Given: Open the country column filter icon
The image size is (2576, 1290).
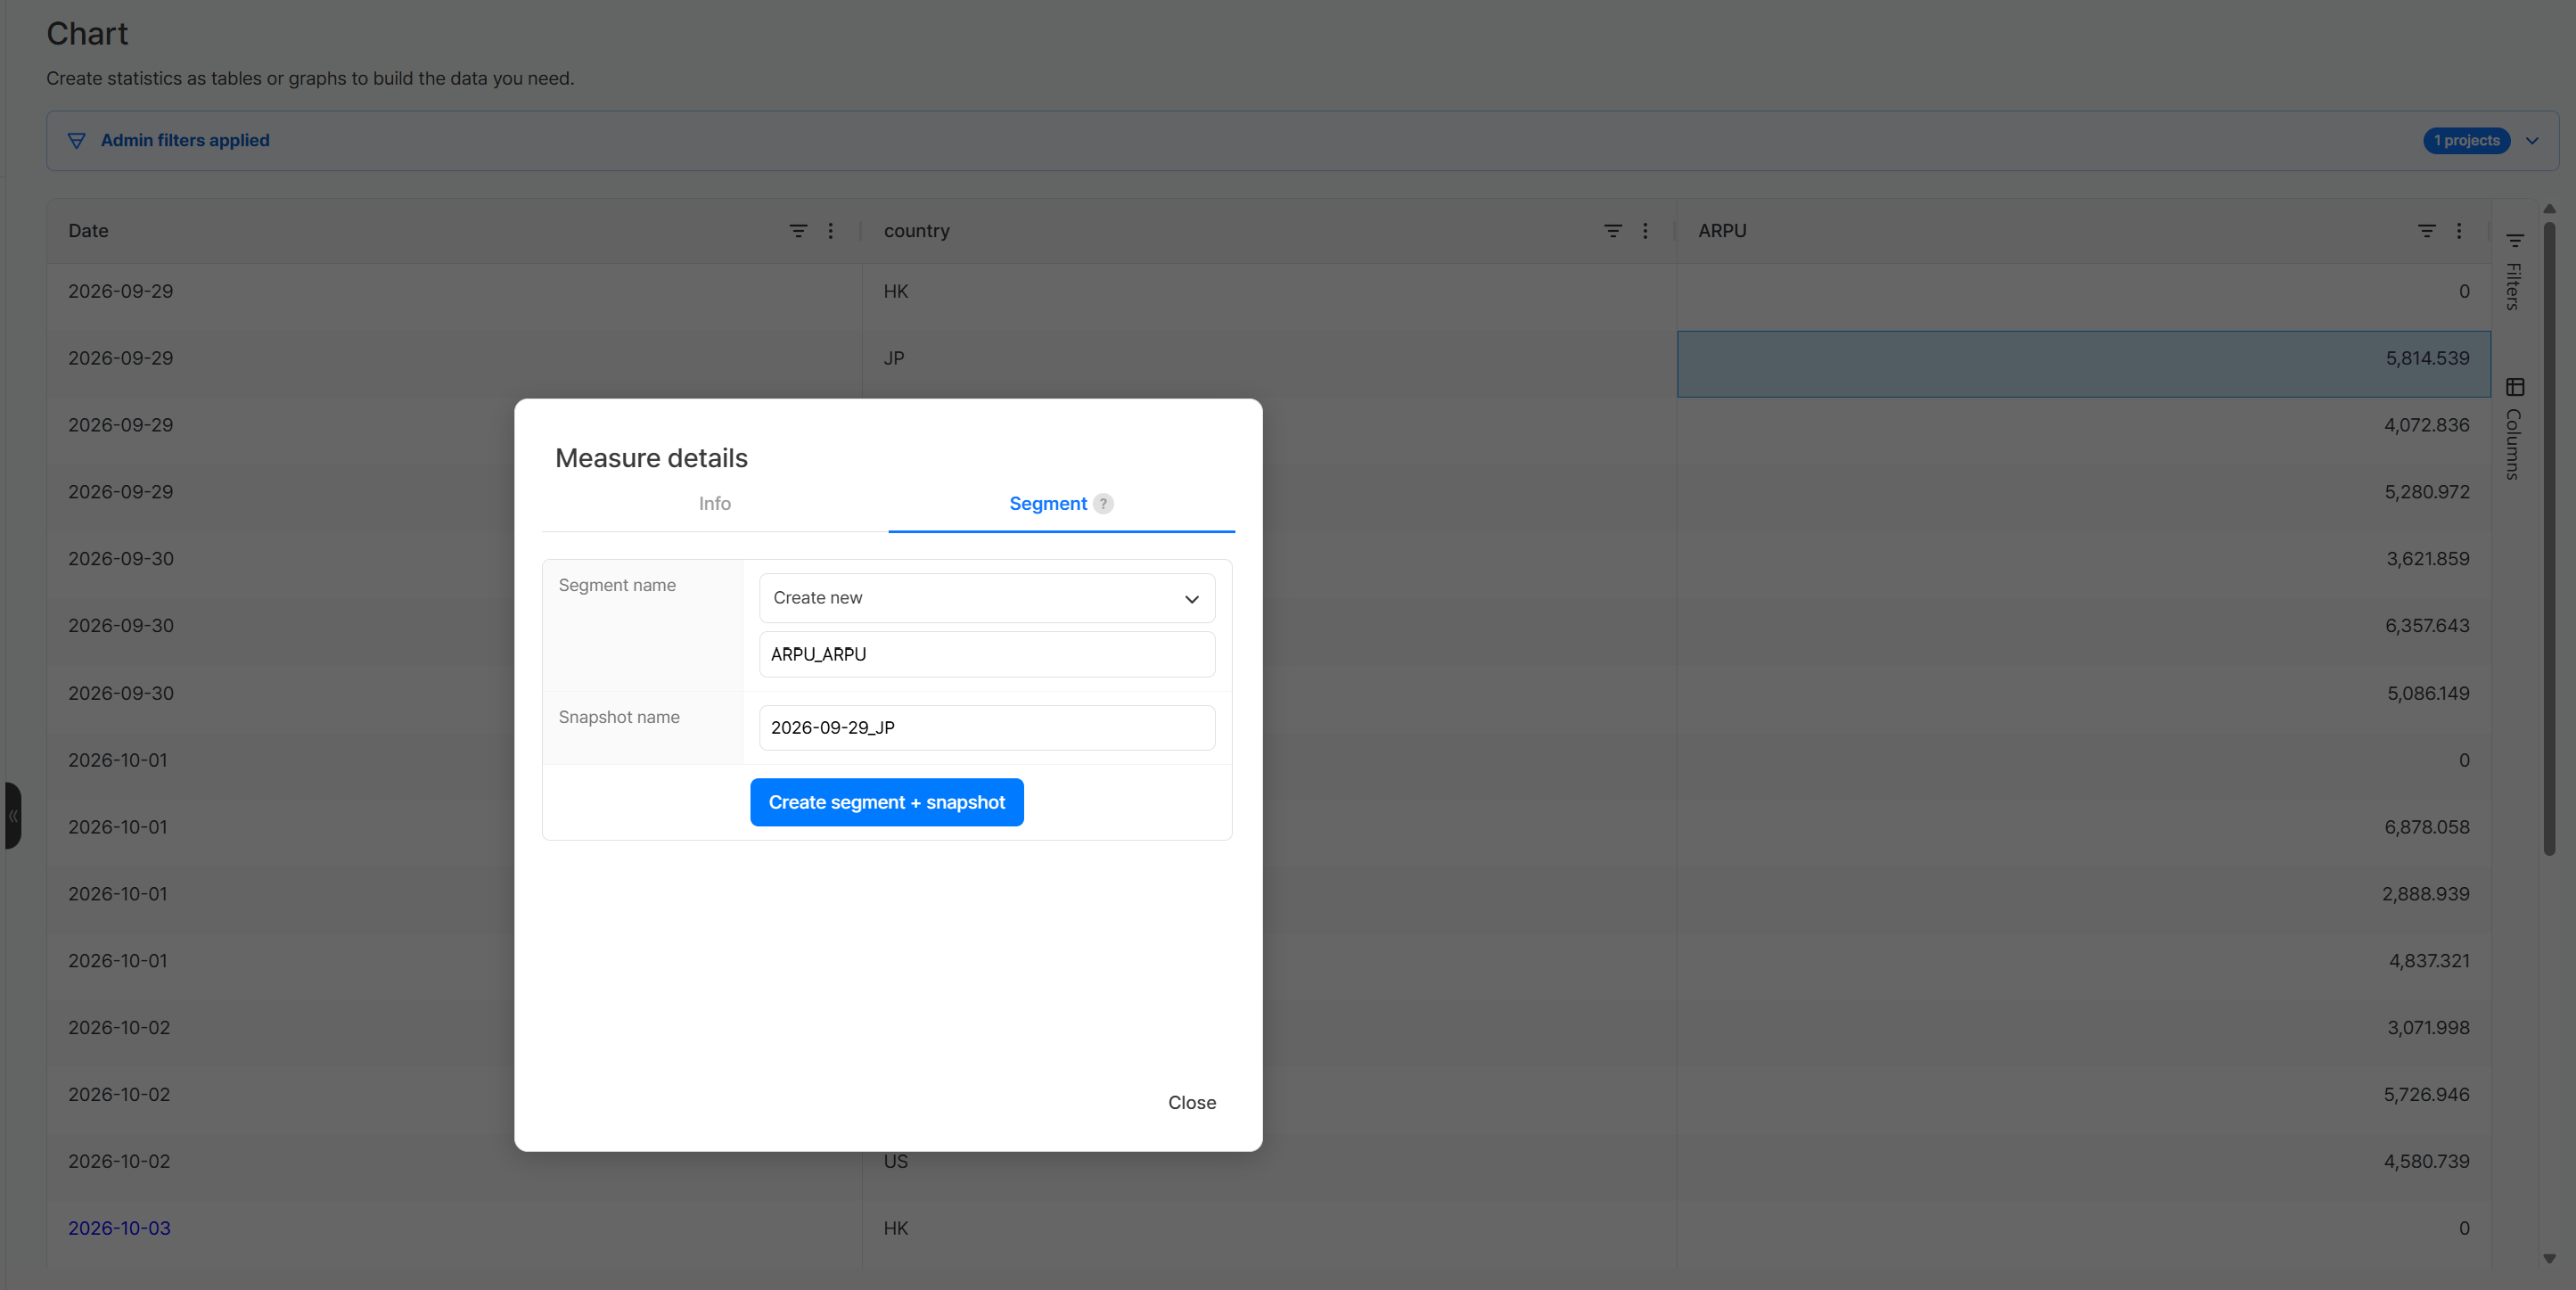Looking at the screenshot, I should click(1613, 231).
